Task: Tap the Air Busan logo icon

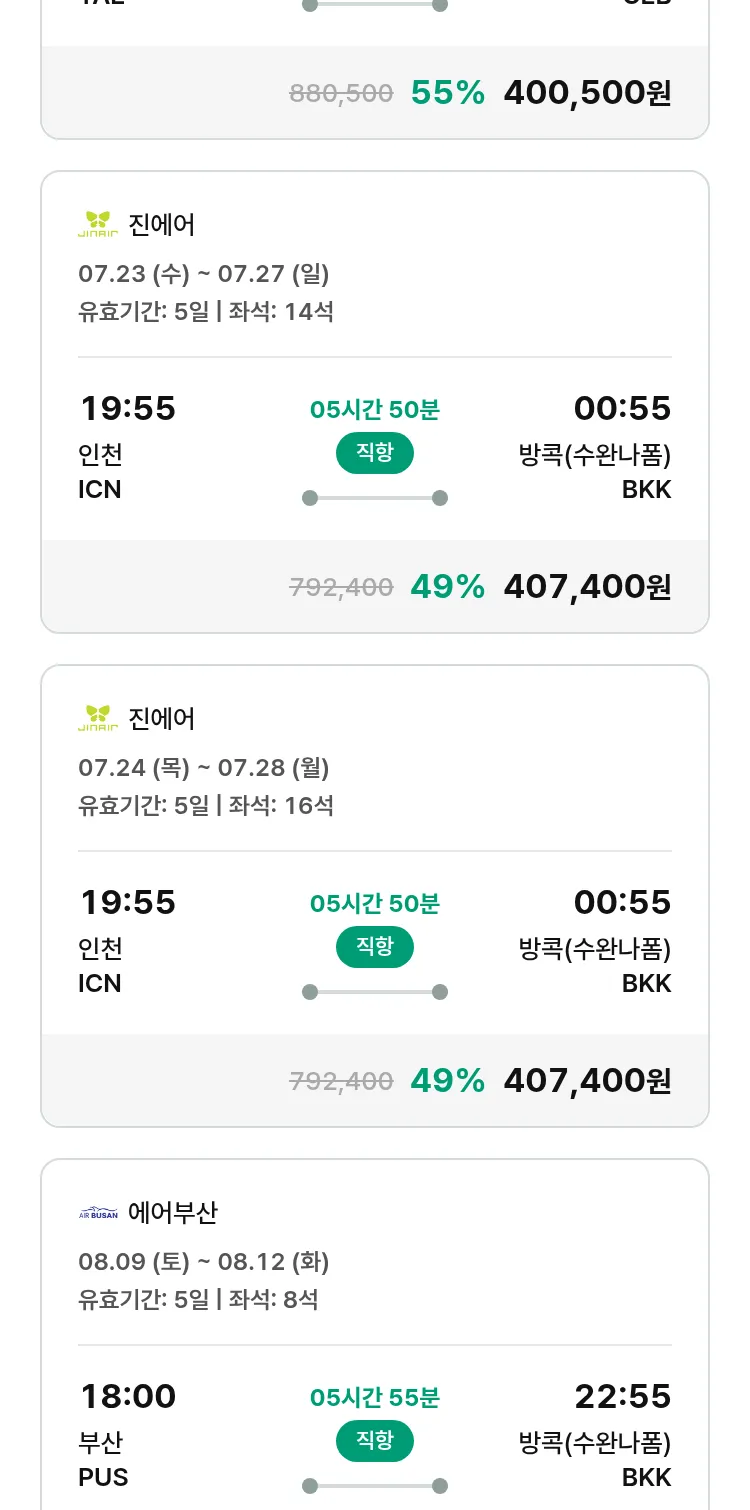Action: [98, 1214]
